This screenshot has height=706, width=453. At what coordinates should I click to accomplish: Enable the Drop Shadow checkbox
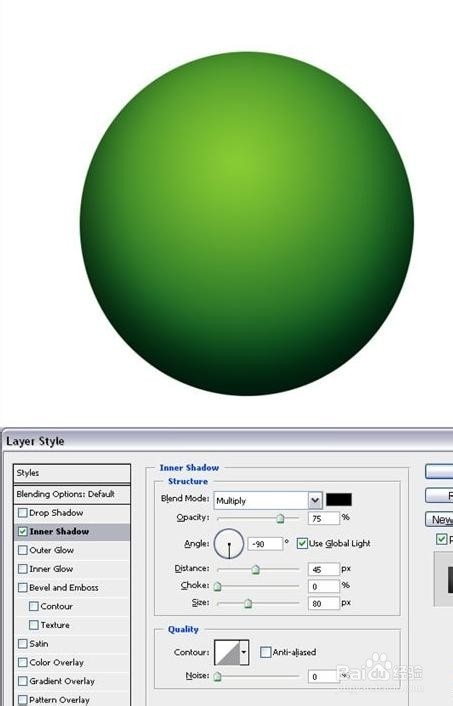pos(23,513)
